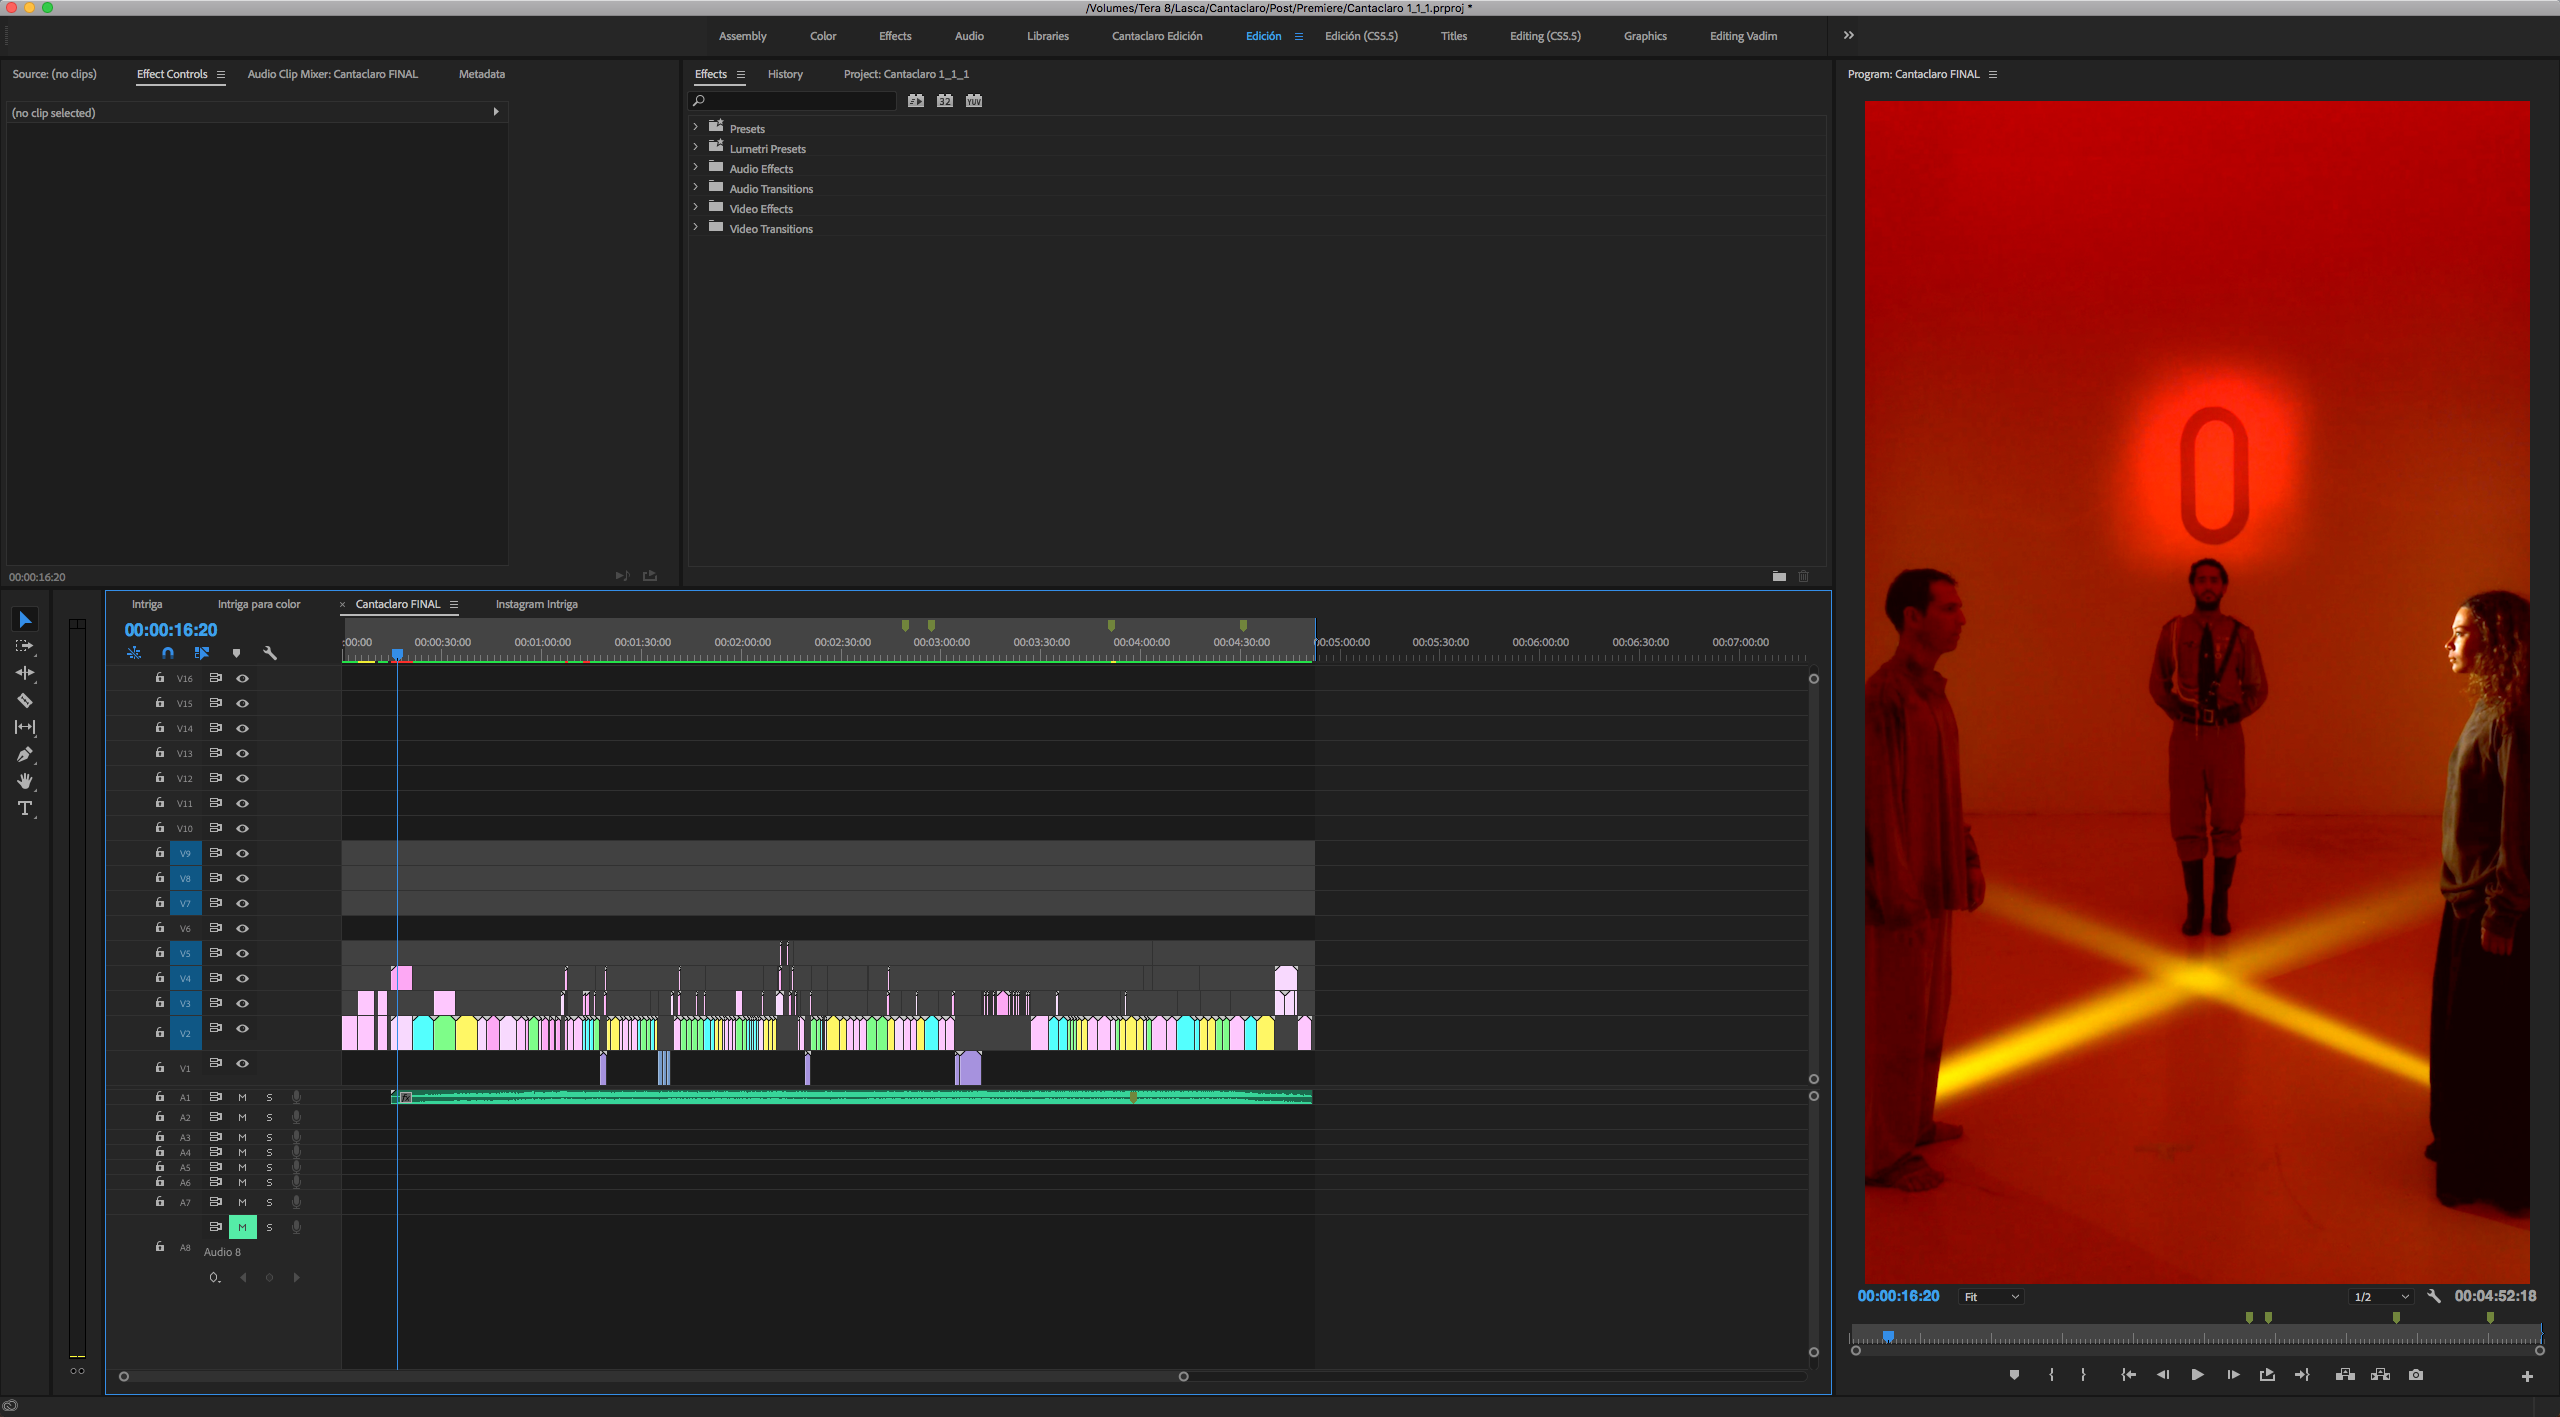Open the Program Monitor Button Editor plus

tap(2527, 1376)
